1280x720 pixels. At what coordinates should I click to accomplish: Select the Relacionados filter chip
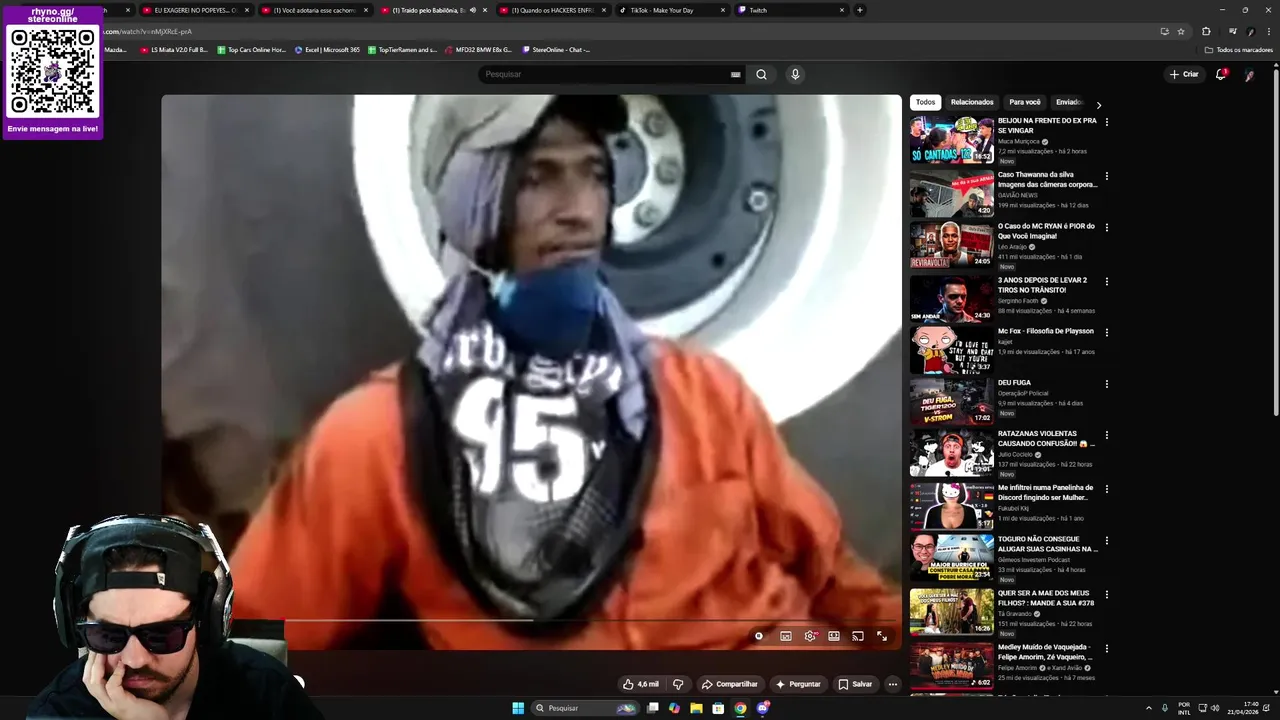tap(972, 102)
